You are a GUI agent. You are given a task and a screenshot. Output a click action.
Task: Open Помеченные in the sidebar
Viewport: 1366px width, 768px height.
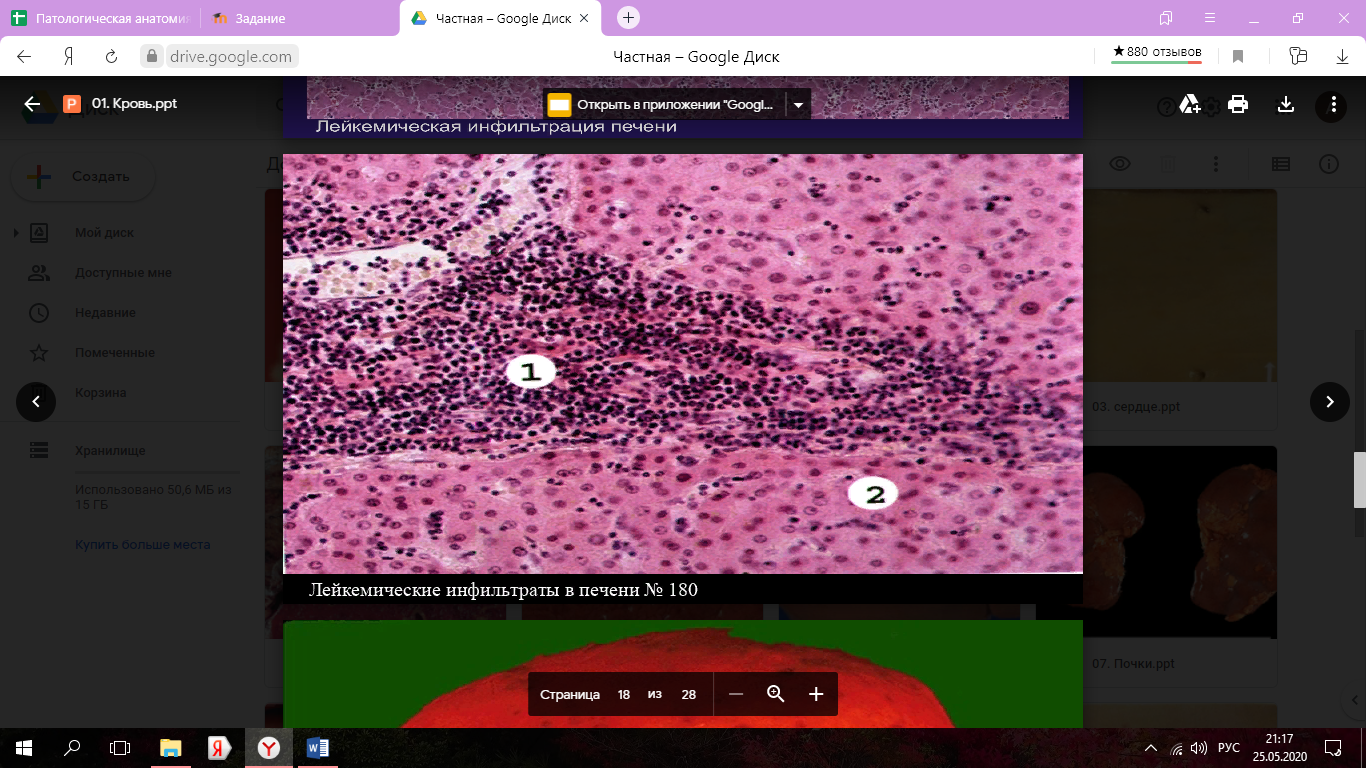tap(114, 353)
